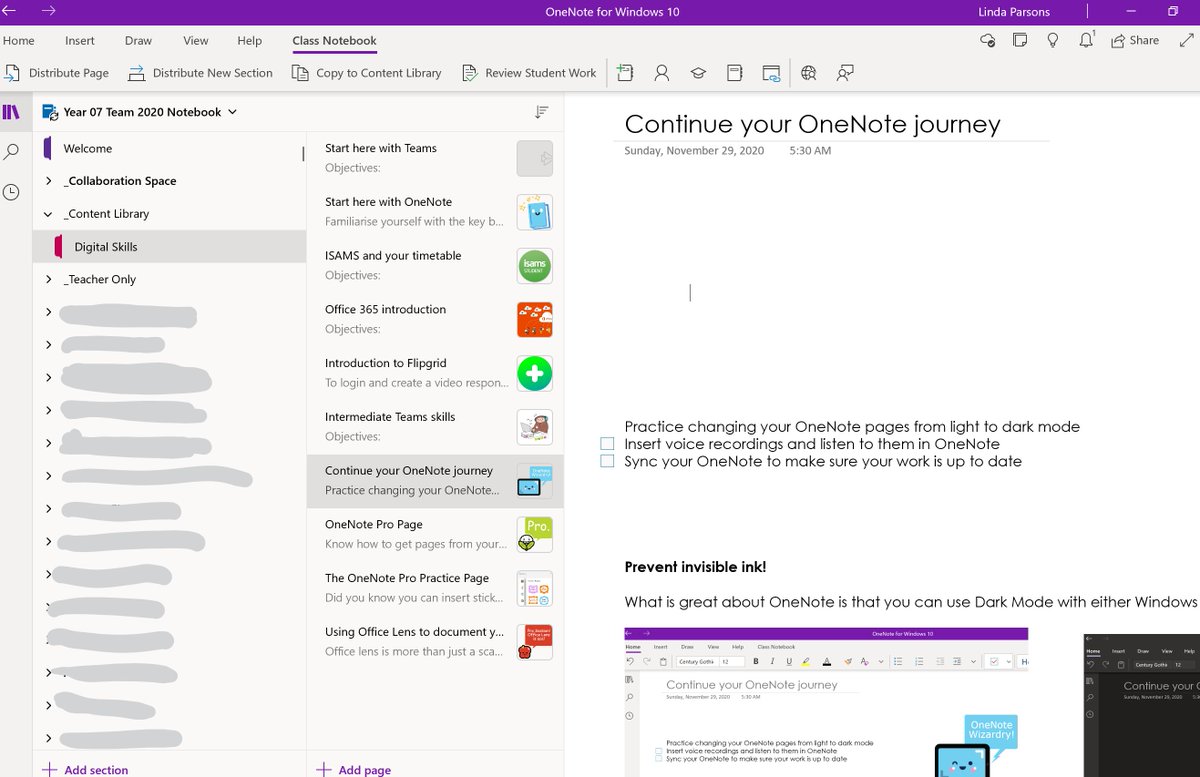Click the Flipgrid green plus thumbnail

tap(535, 374)
